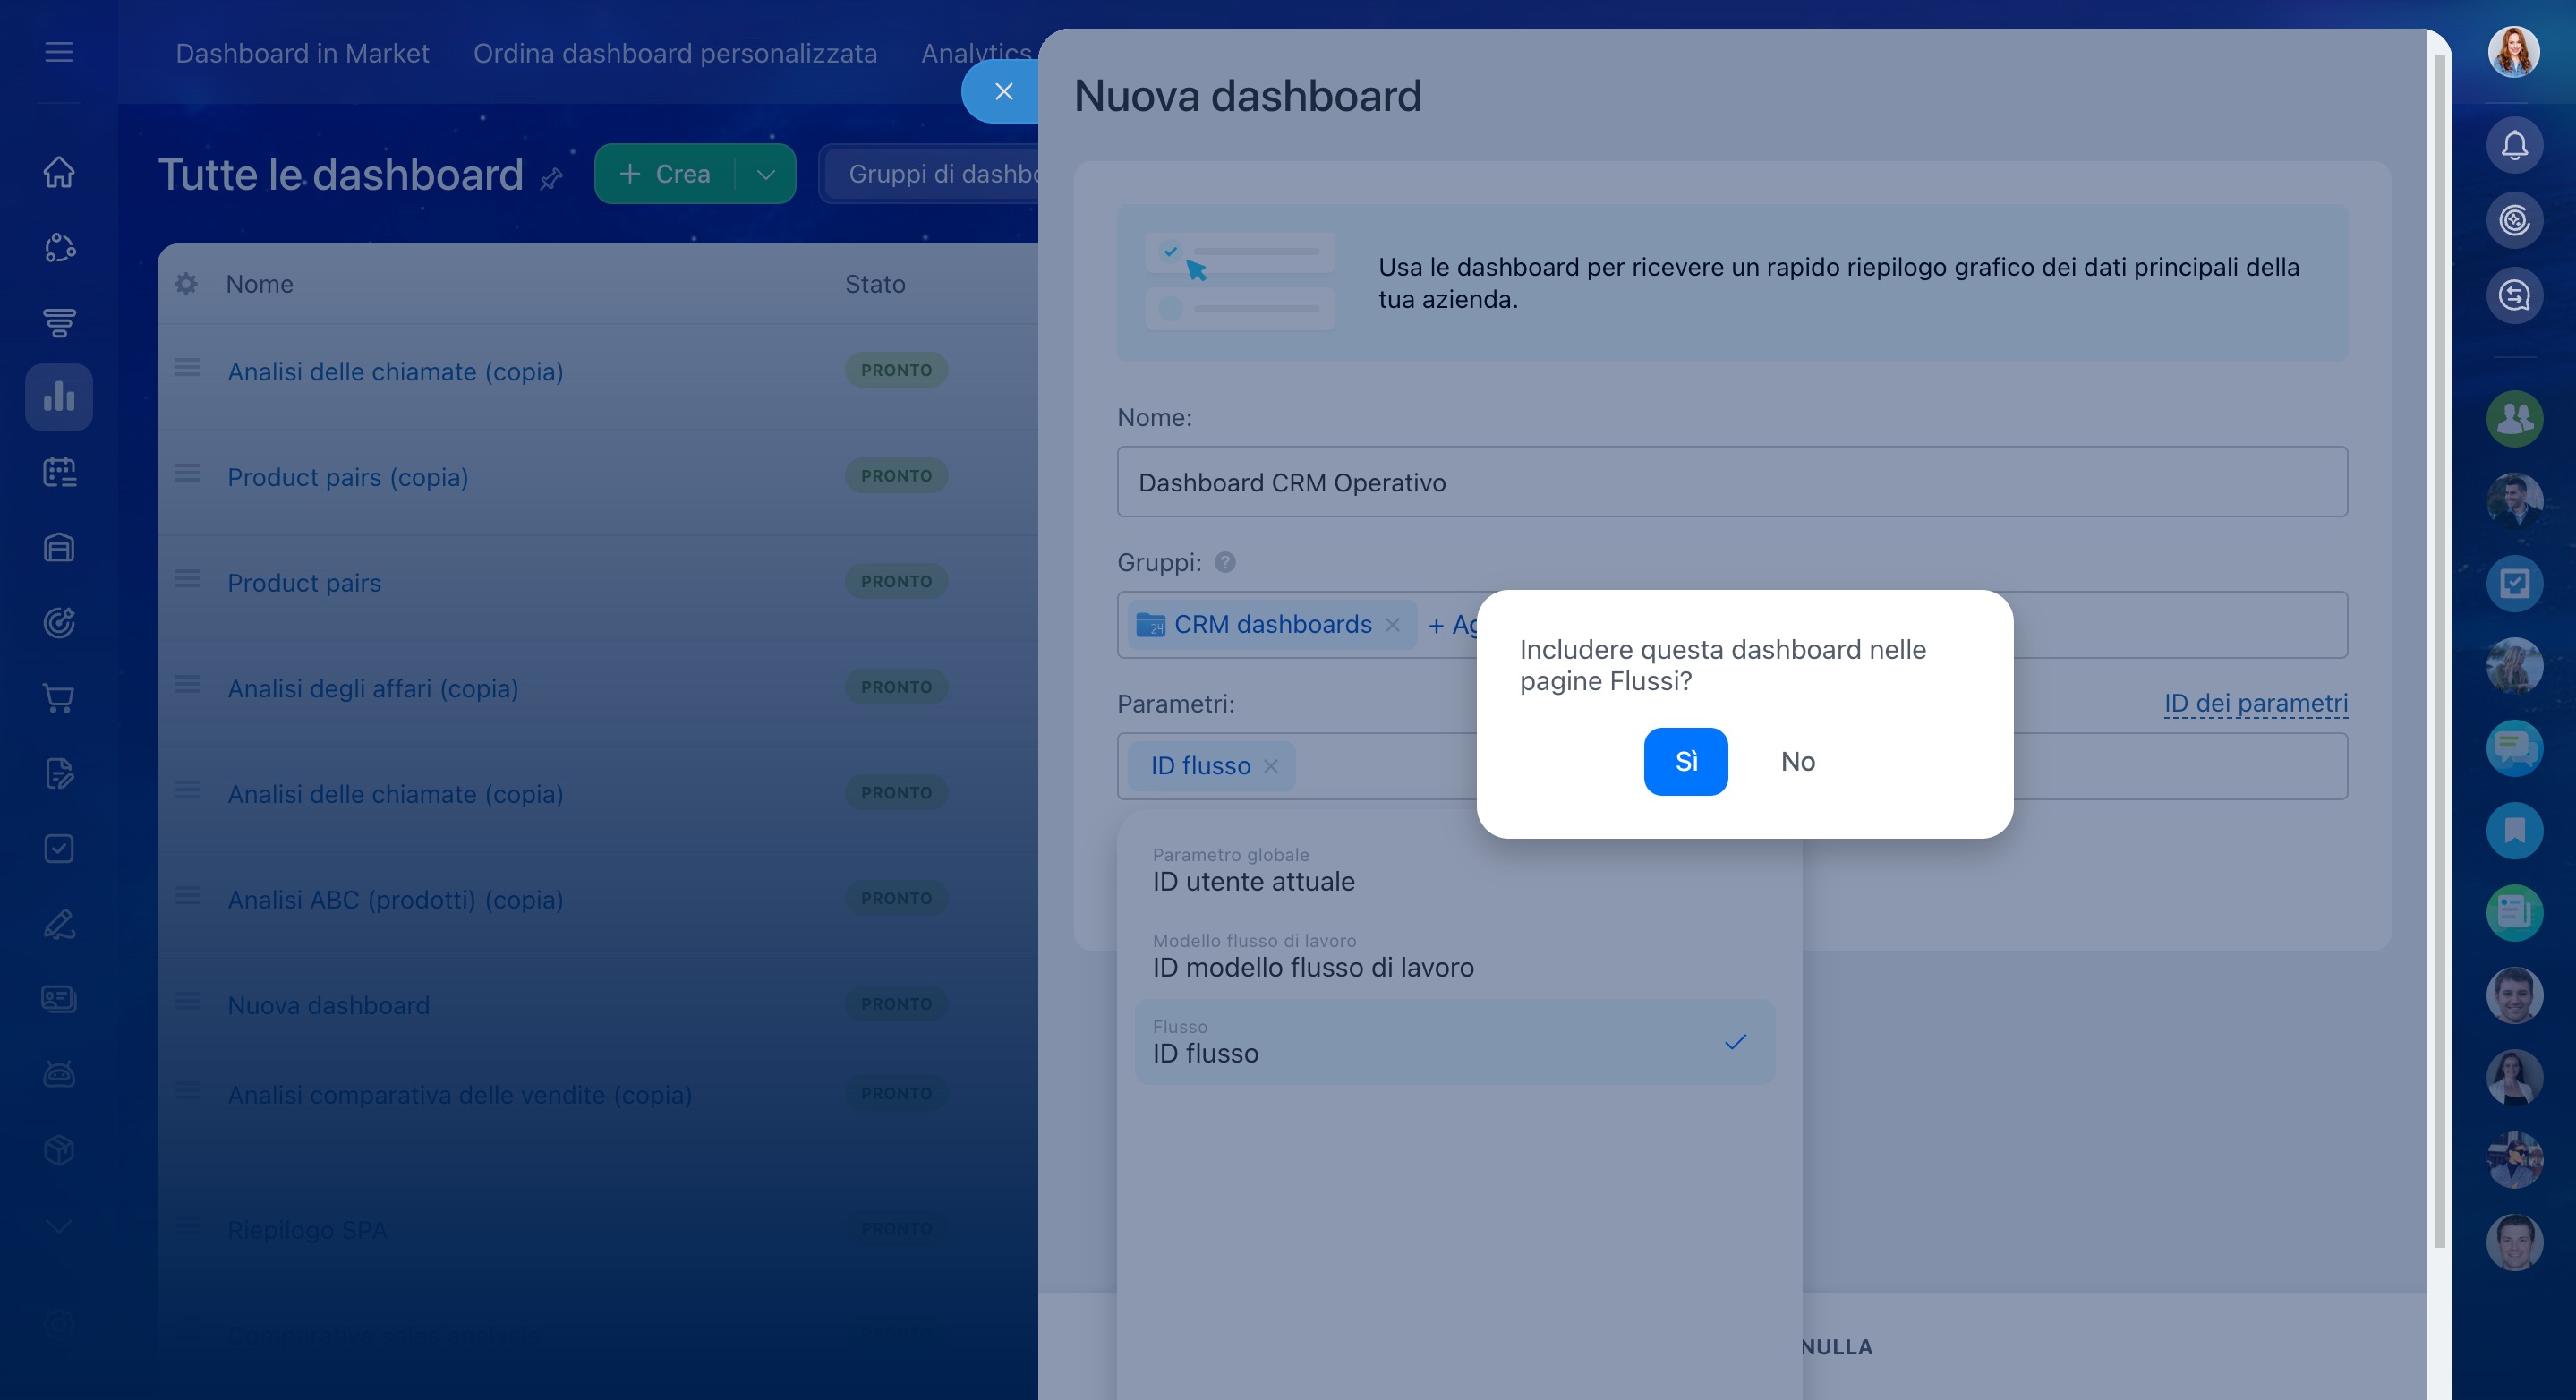This screenshot has width=2576, height=1400.
Task: Click the home icon in sidebar
Action: point(59,172)
